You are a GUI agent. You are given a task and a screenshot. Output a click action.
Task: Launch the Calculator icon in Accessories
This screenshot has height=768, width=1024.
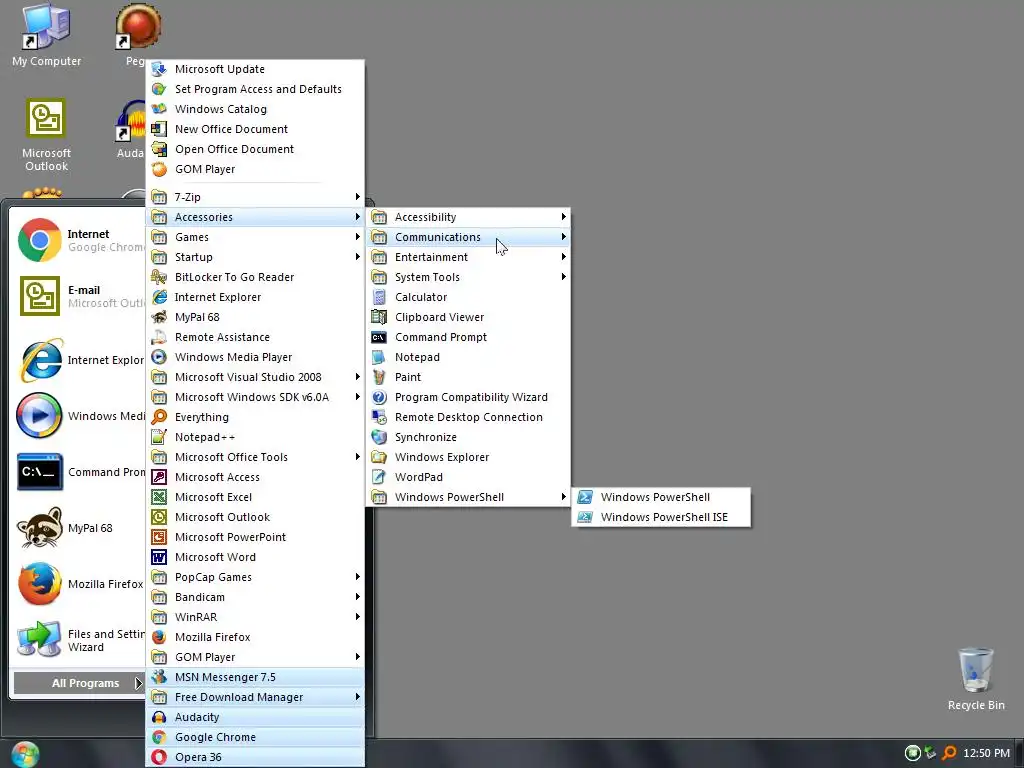[379, 297]
